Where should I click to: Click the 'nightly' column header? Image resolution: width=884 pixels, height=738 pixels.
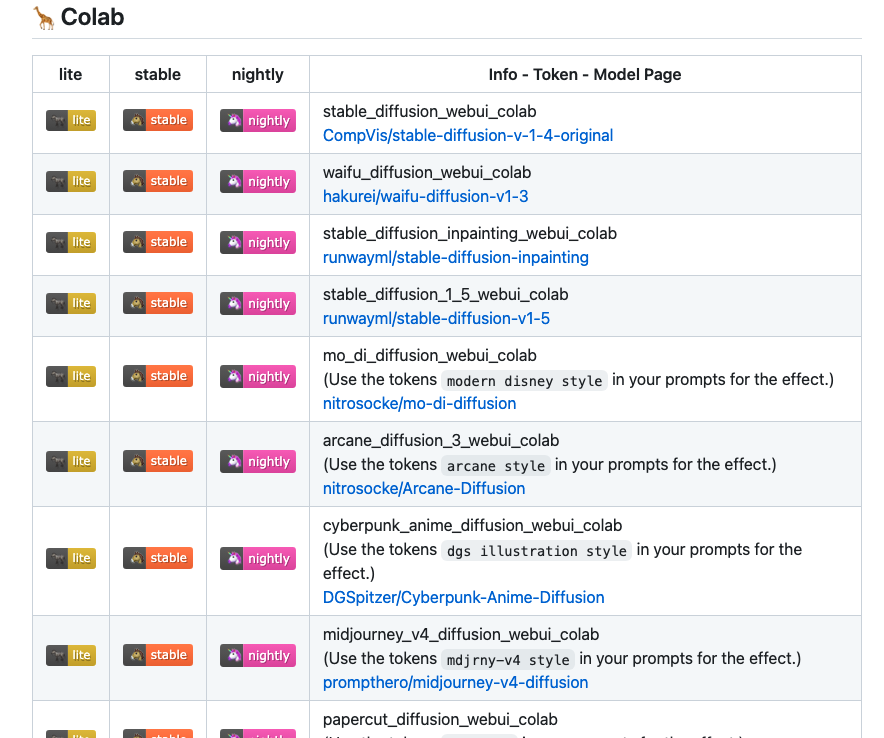pyautogui.click(x=258, y=75)
